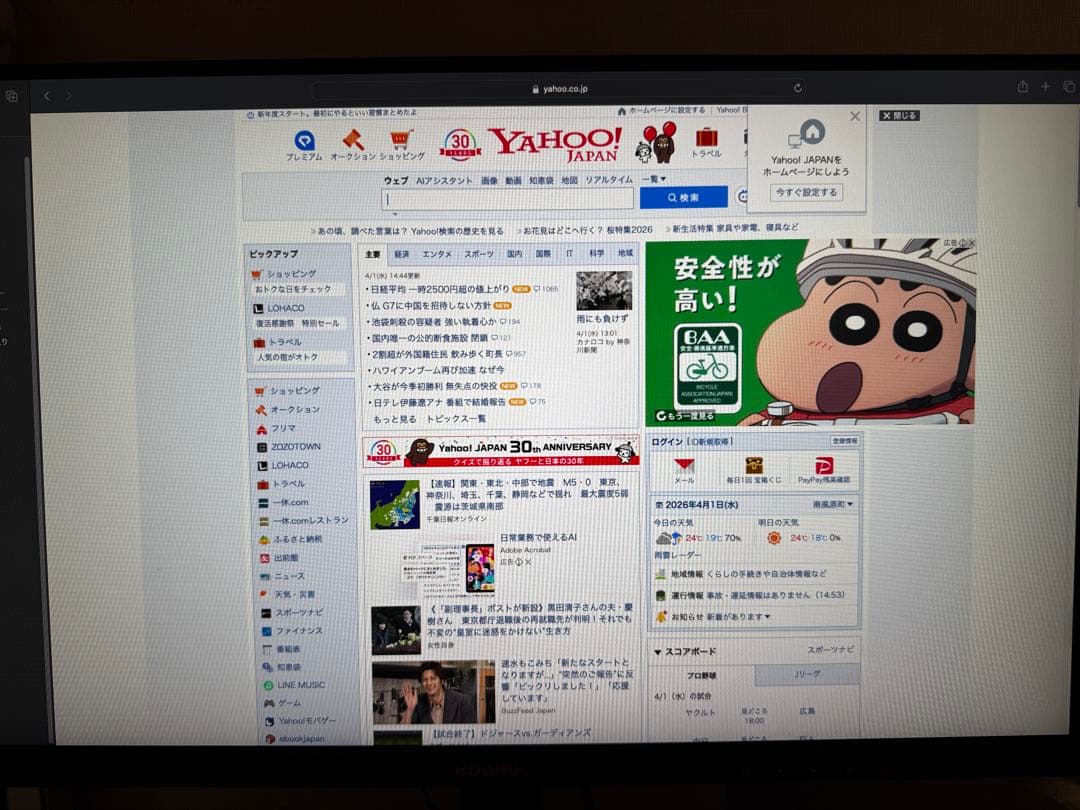
Task: Click the blue 検索 search button
Action: [683, 198]
